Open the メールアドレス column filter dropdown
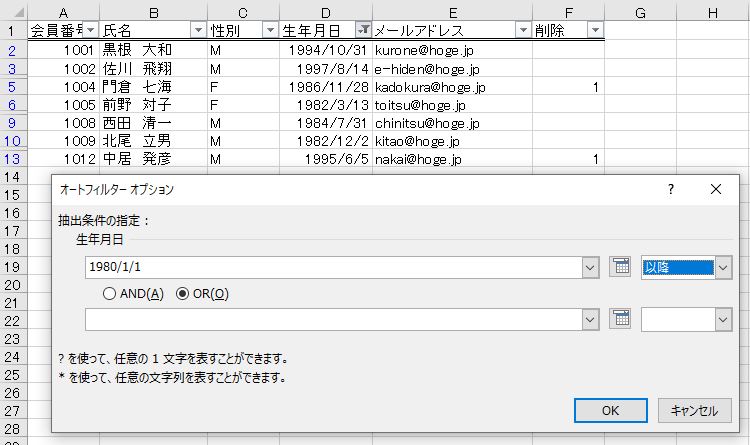Image resolution: width=750 pixels, height=445 pixels. coord(523,30)
